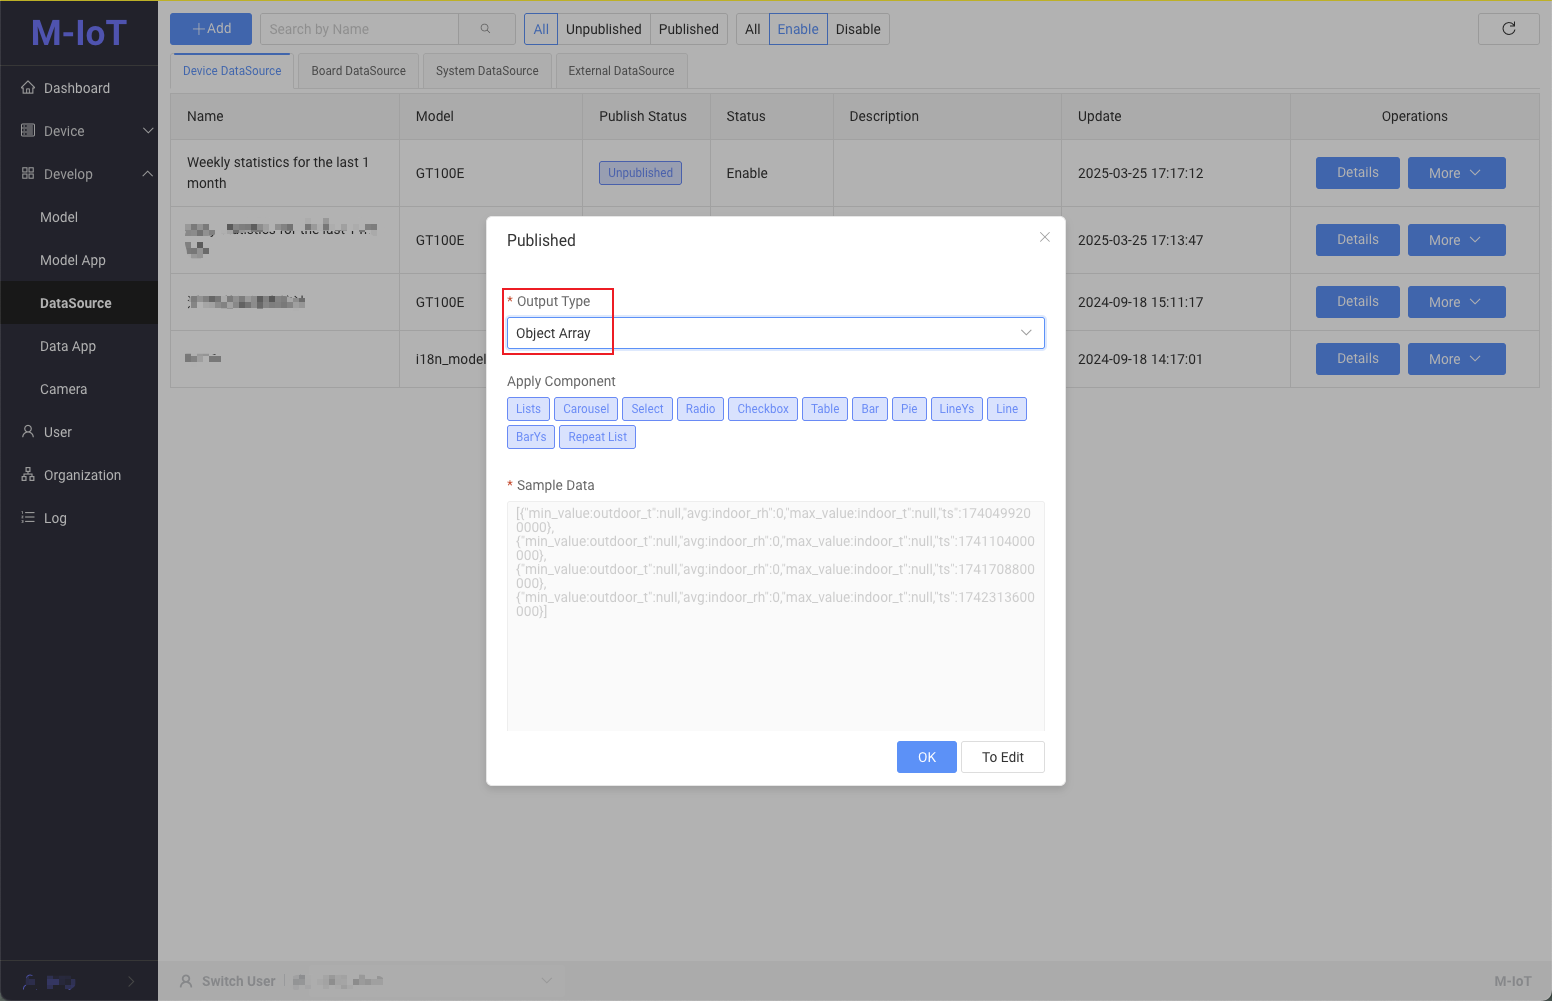Expand the Device menu chevron
The image size is (1552, 1001).
[x=148, y=131]
